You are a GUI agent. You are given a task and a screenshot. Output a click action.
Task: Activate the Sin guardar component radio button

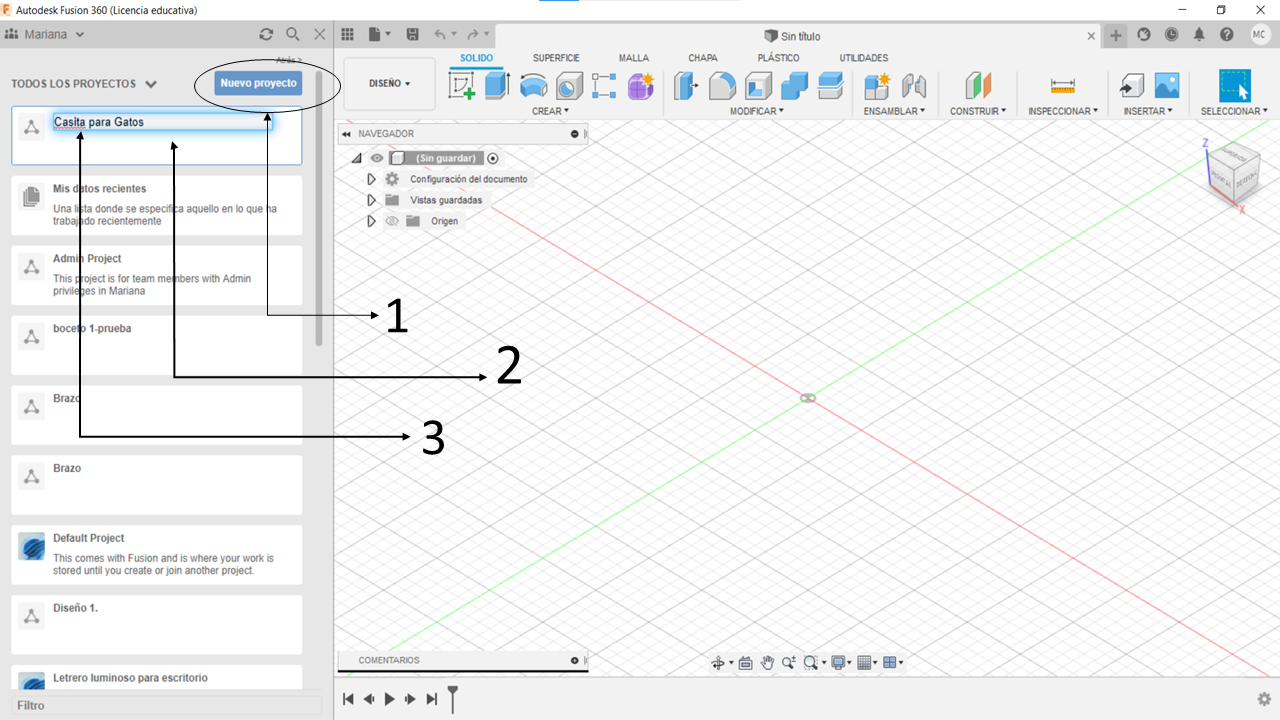tap(493, 158)
